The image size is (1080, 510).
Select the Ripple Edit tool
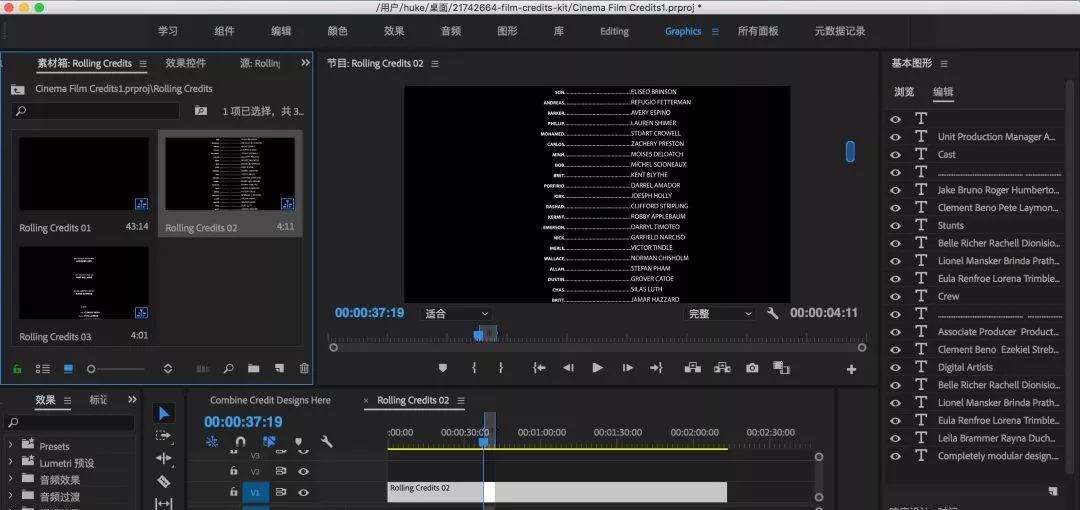(164, 458)
